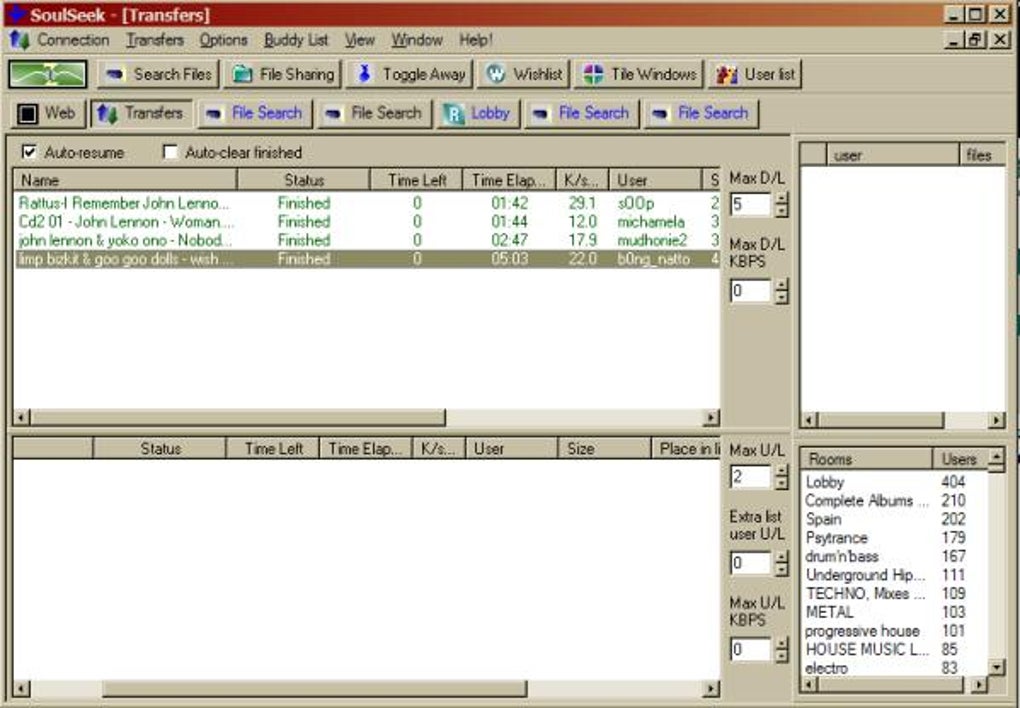The height and width of the screenshot is (708, 1020).
Task: Select the electro room
Action: [894, 668]
